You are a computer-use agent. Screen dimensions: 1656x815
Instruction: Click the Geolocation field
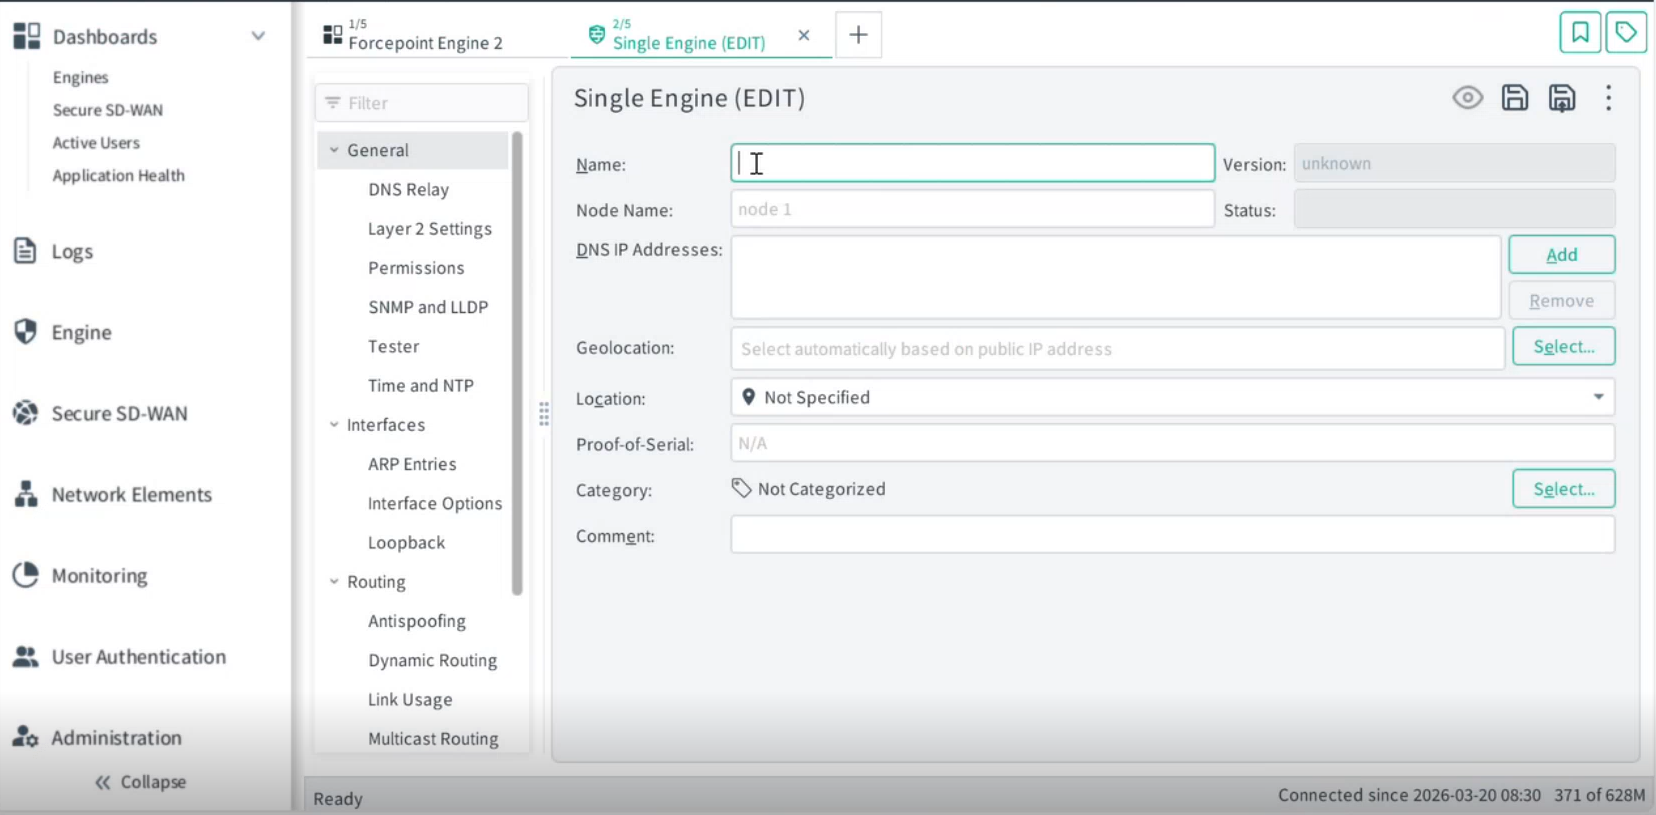tap(1118, 348)
